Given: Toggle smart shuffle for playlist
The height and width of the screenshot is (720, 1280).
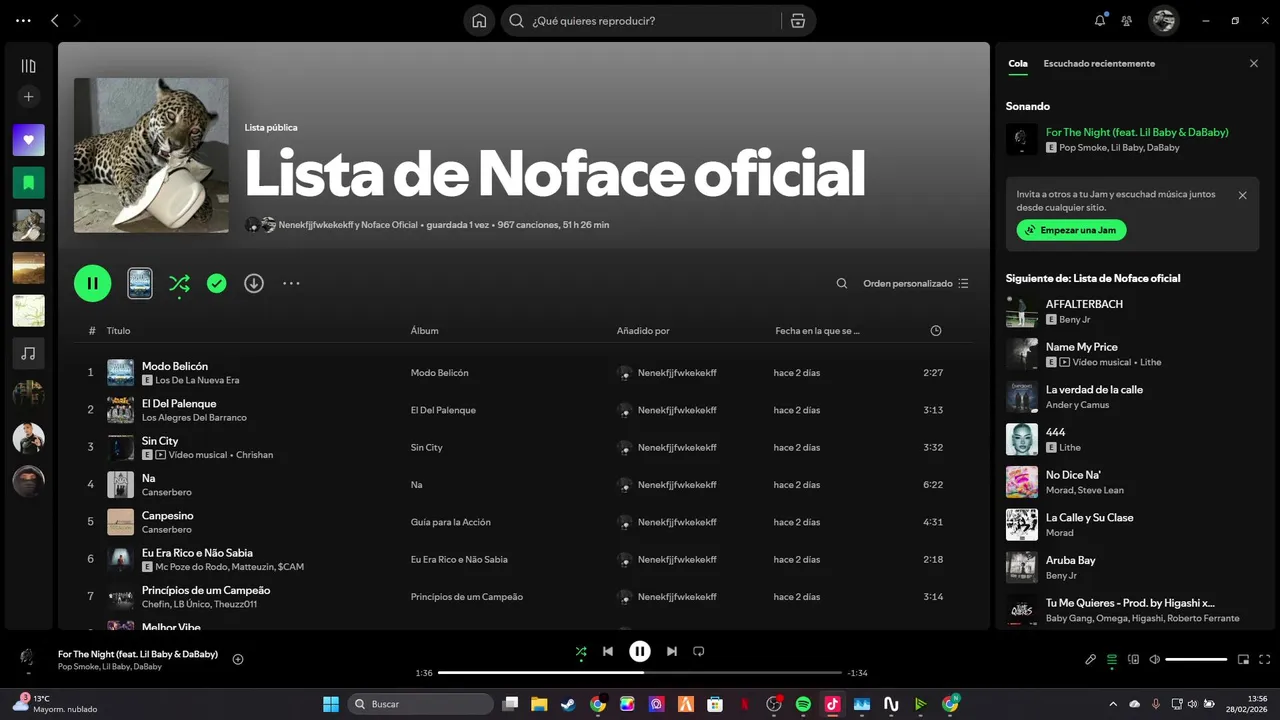Looking at the screenshot, I should (x=179, y=283).
